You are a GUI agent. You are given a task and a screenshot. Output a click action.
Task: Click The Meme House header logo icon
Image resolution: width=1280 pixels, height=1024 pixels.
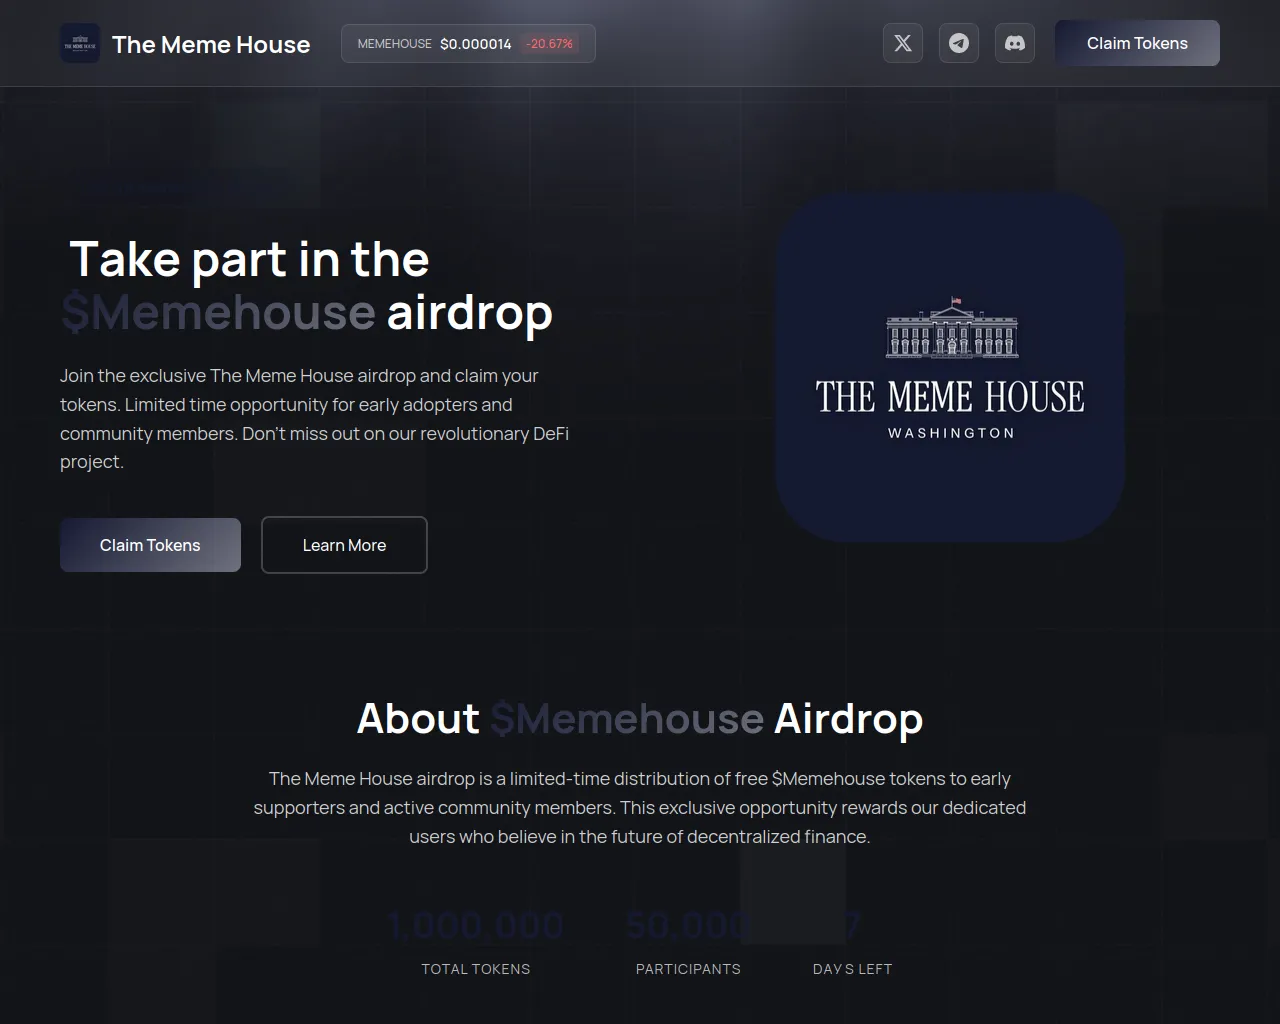80,43
